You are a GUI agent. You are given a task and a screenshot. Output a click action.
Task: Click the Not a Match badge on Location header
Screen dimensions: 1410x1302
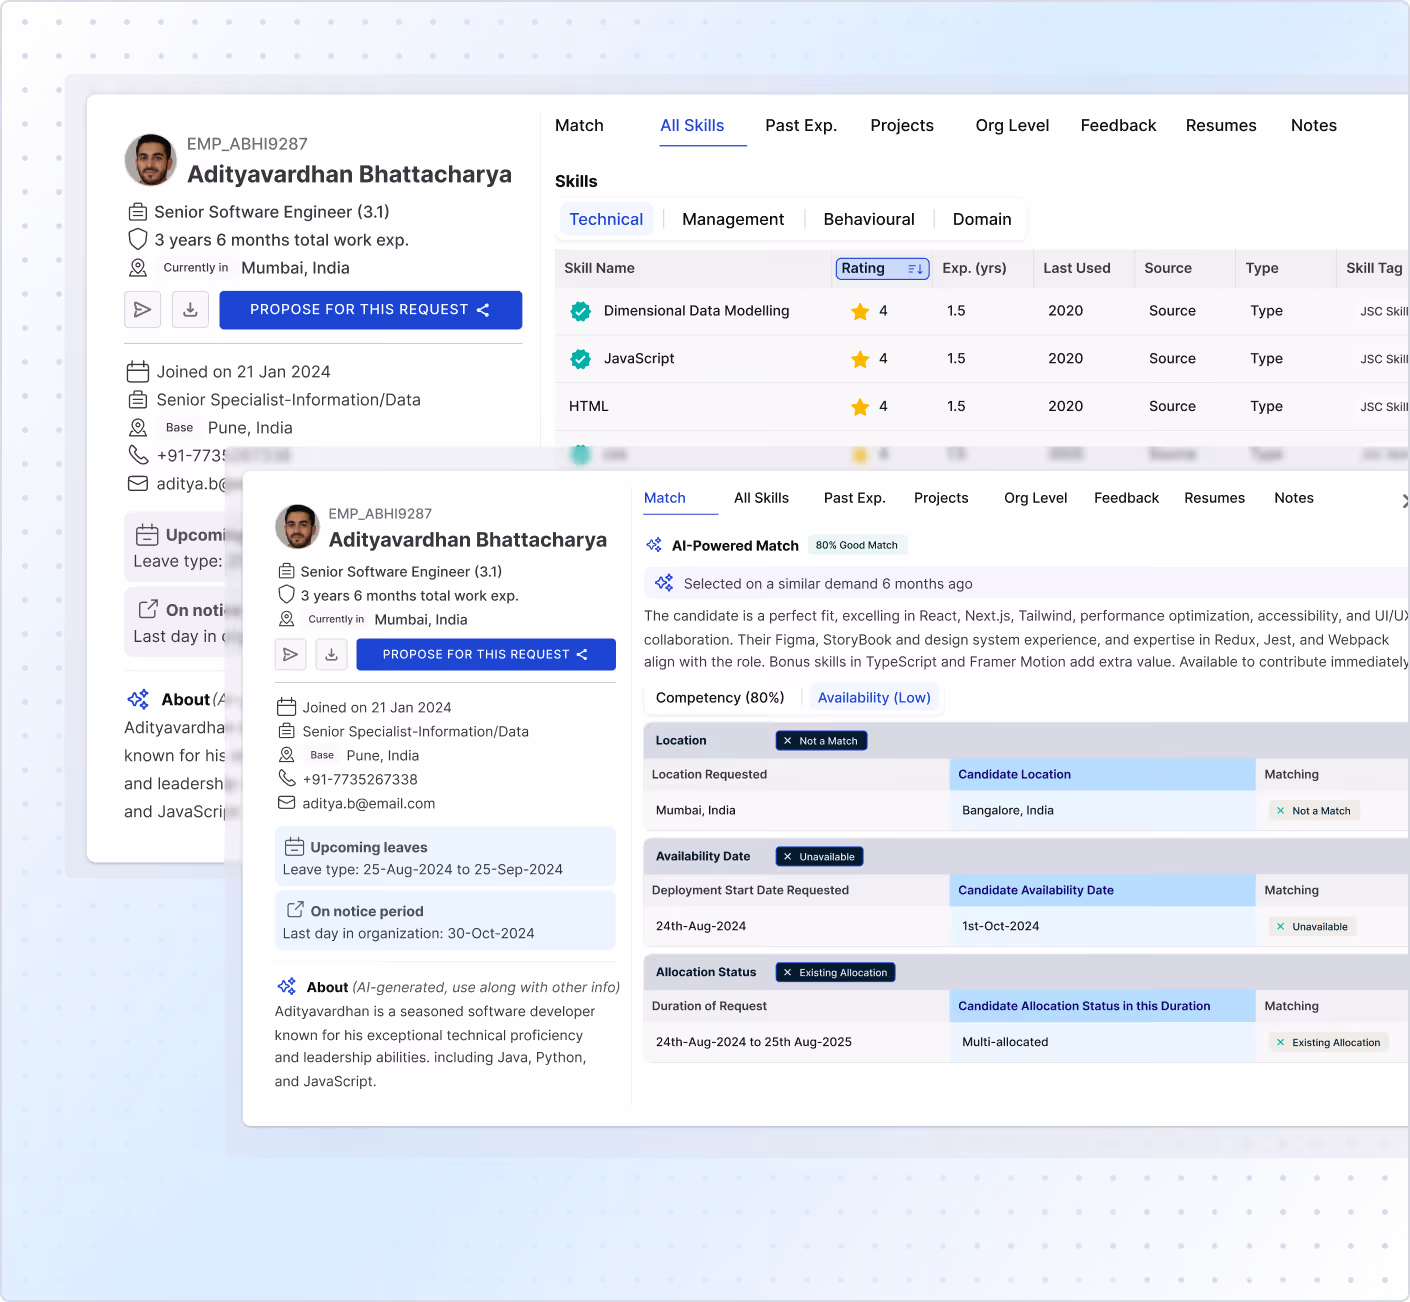[821, 740]
